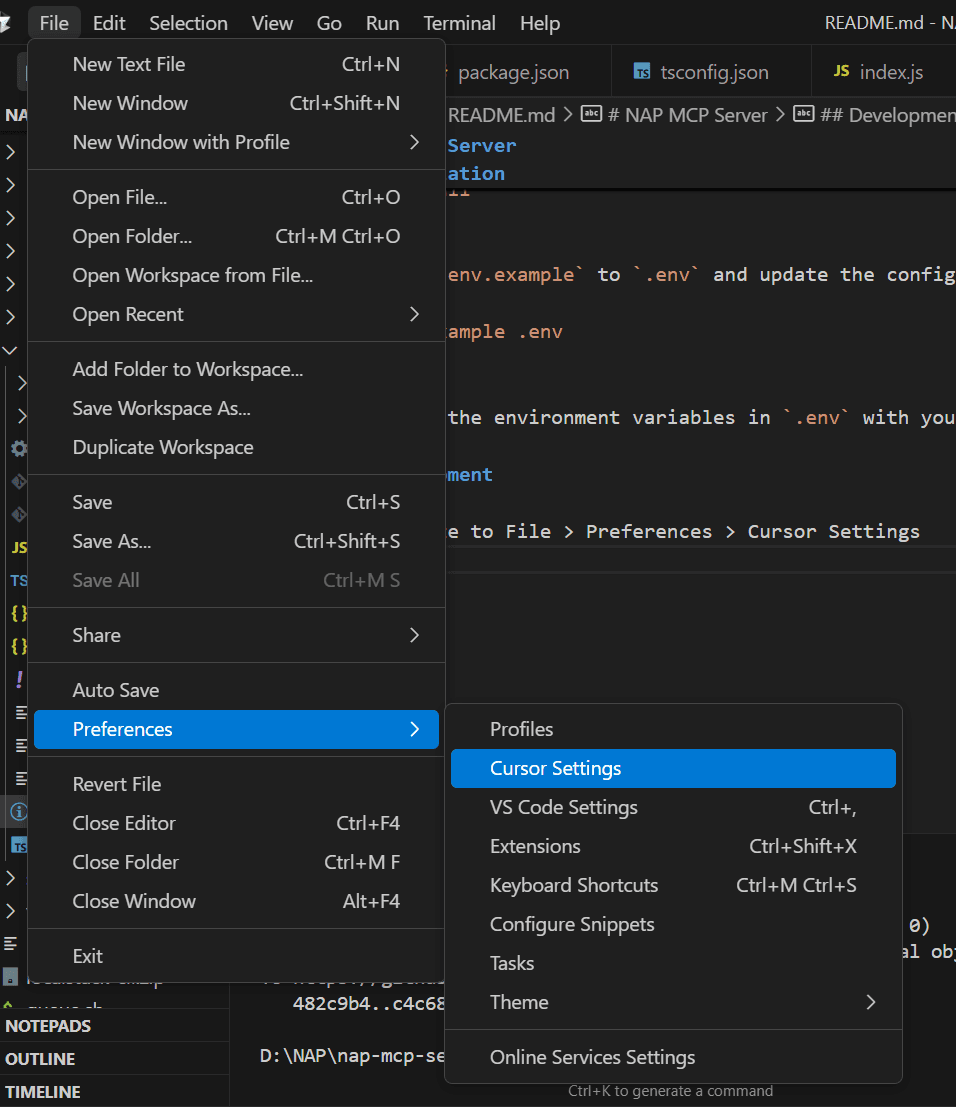Switch to the package.json tab
956x1107 pixels.
point(513,72)
